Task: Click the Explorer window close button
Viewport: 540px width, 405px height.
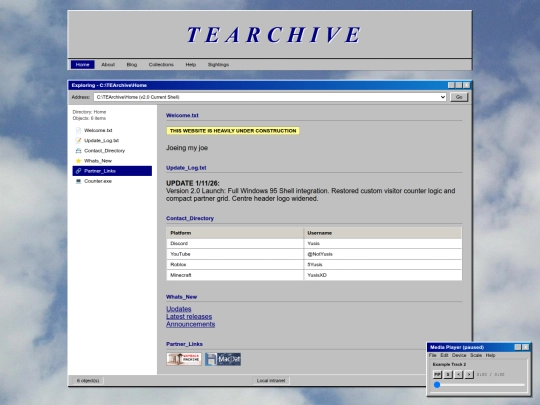Action: pos(467,85)
